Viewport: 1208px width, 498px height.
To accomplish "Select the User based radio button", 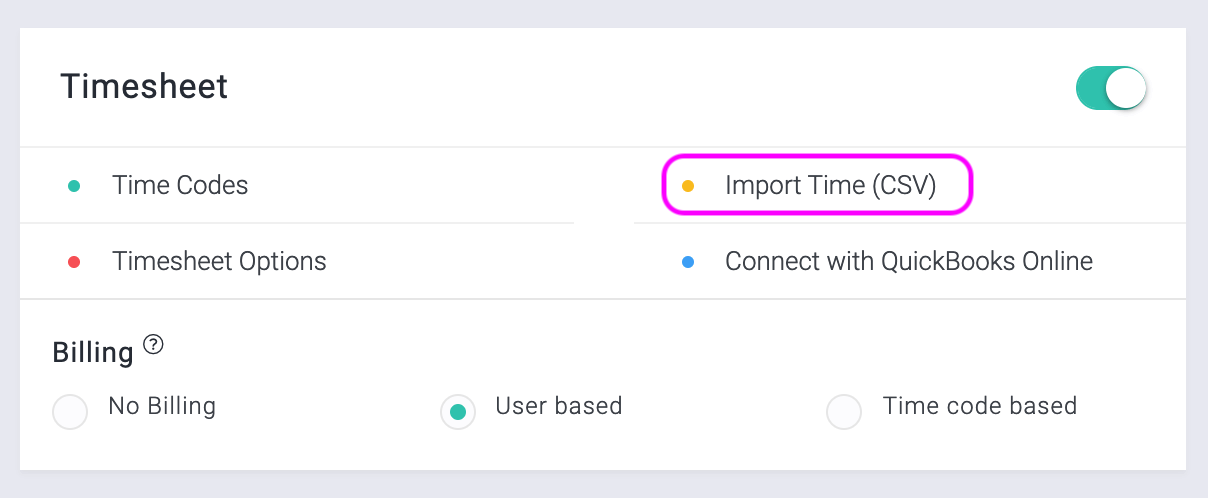I will (458, 412).
